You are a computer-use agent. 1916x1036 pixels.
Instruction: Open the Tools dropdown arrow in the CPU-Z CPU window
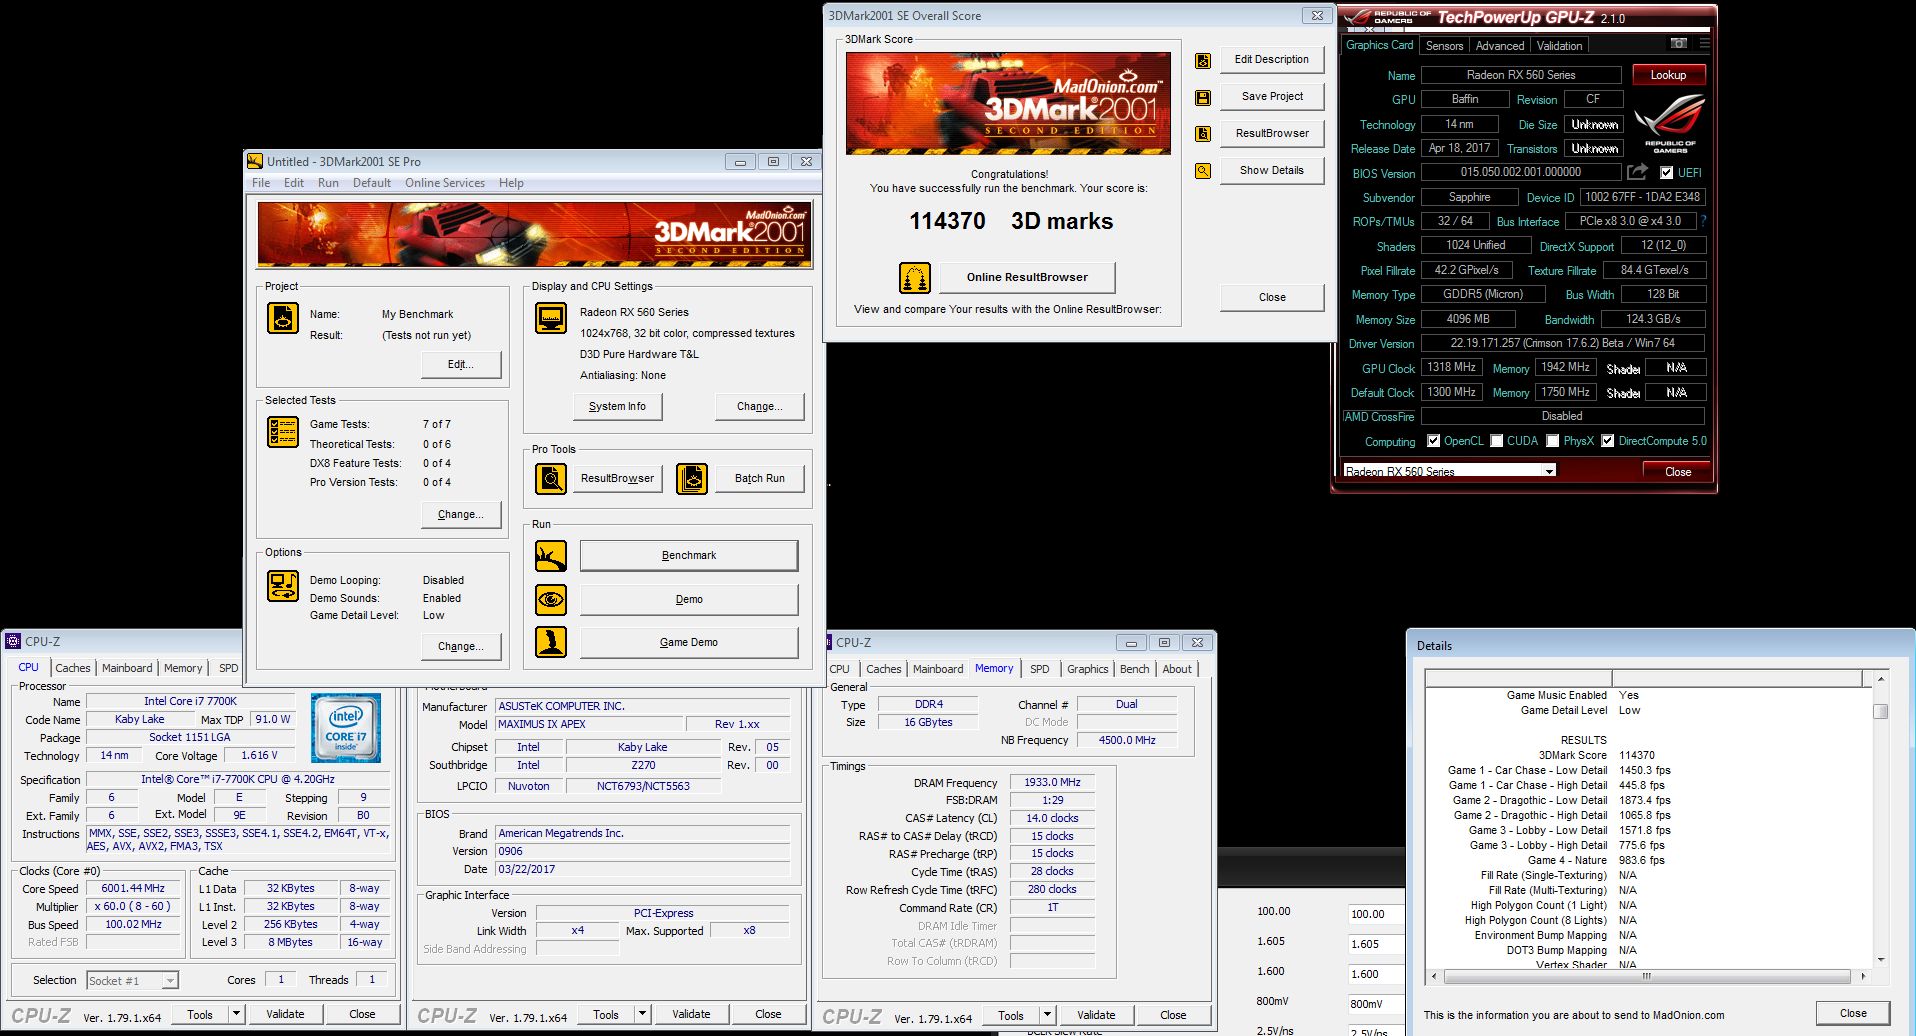237,1014
